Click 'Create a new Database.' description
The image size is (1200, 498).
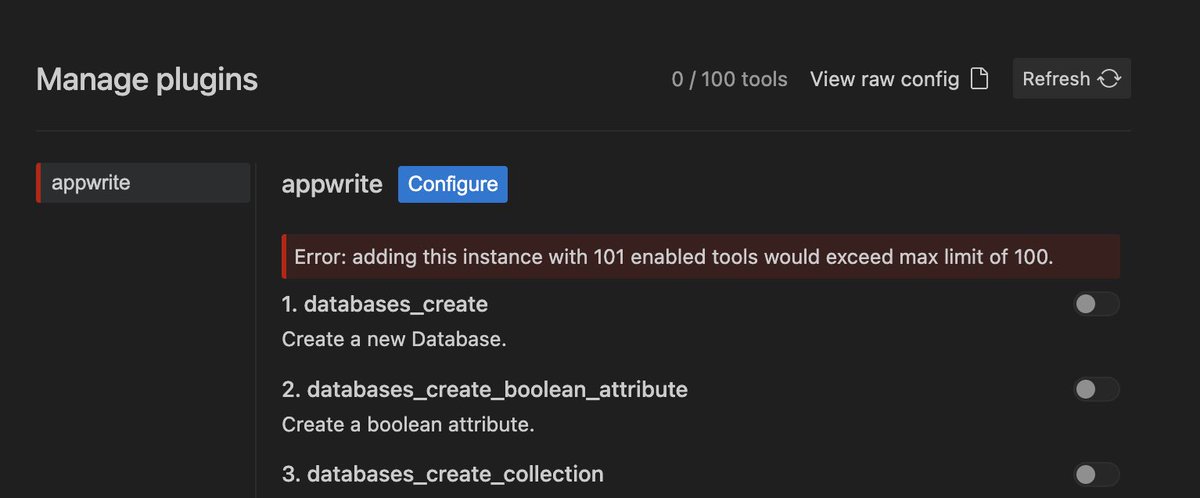pos(394,339)
